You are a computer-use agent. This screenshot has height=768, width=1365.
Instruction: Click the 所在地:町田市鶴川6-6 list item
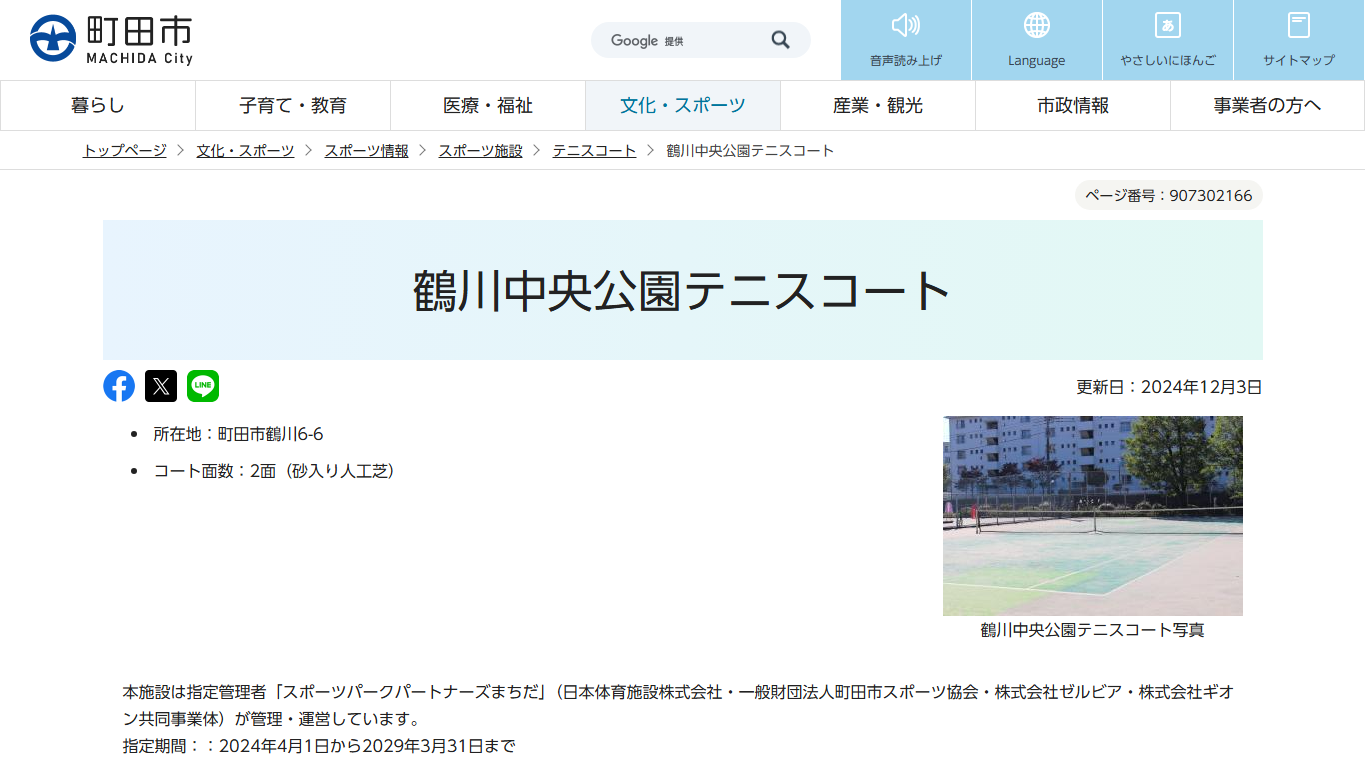pos(238,434)
